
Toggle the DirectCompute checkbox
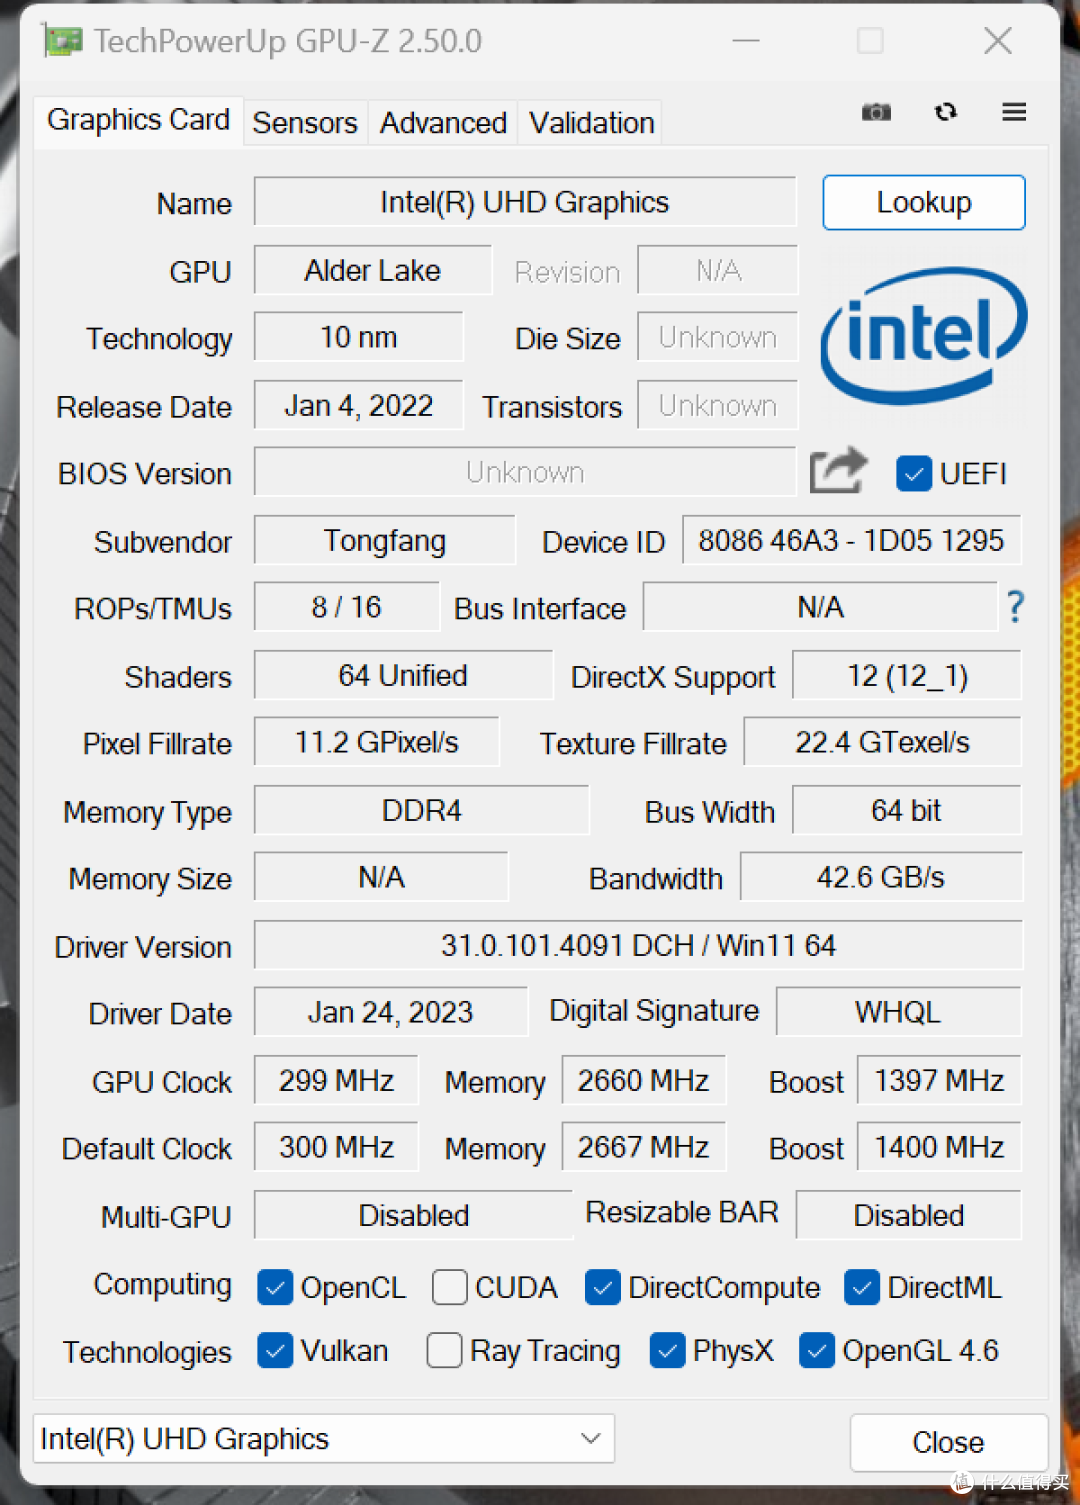[603, 1287]
